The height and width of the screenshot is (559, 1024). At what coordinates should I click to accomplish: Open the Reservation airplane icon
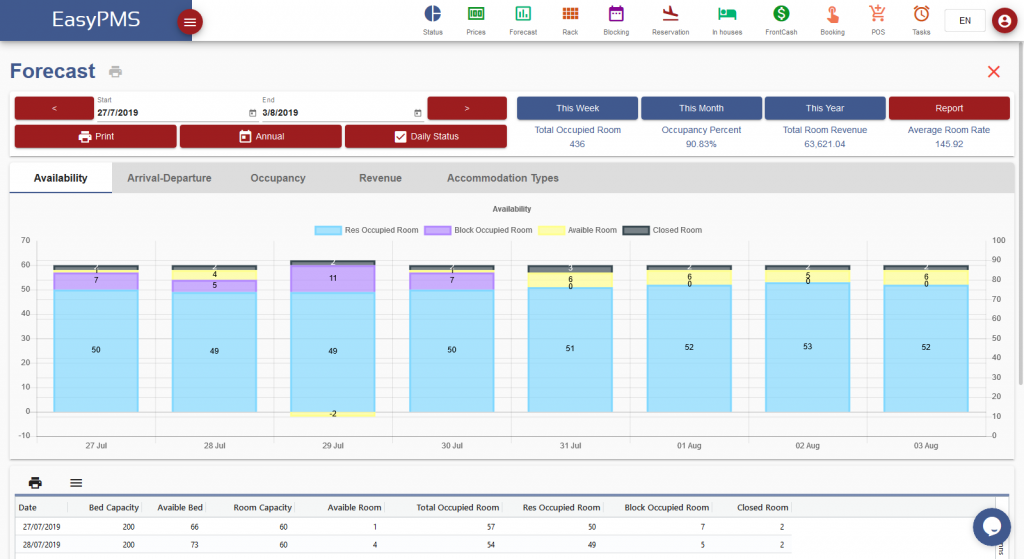point(670,14)
